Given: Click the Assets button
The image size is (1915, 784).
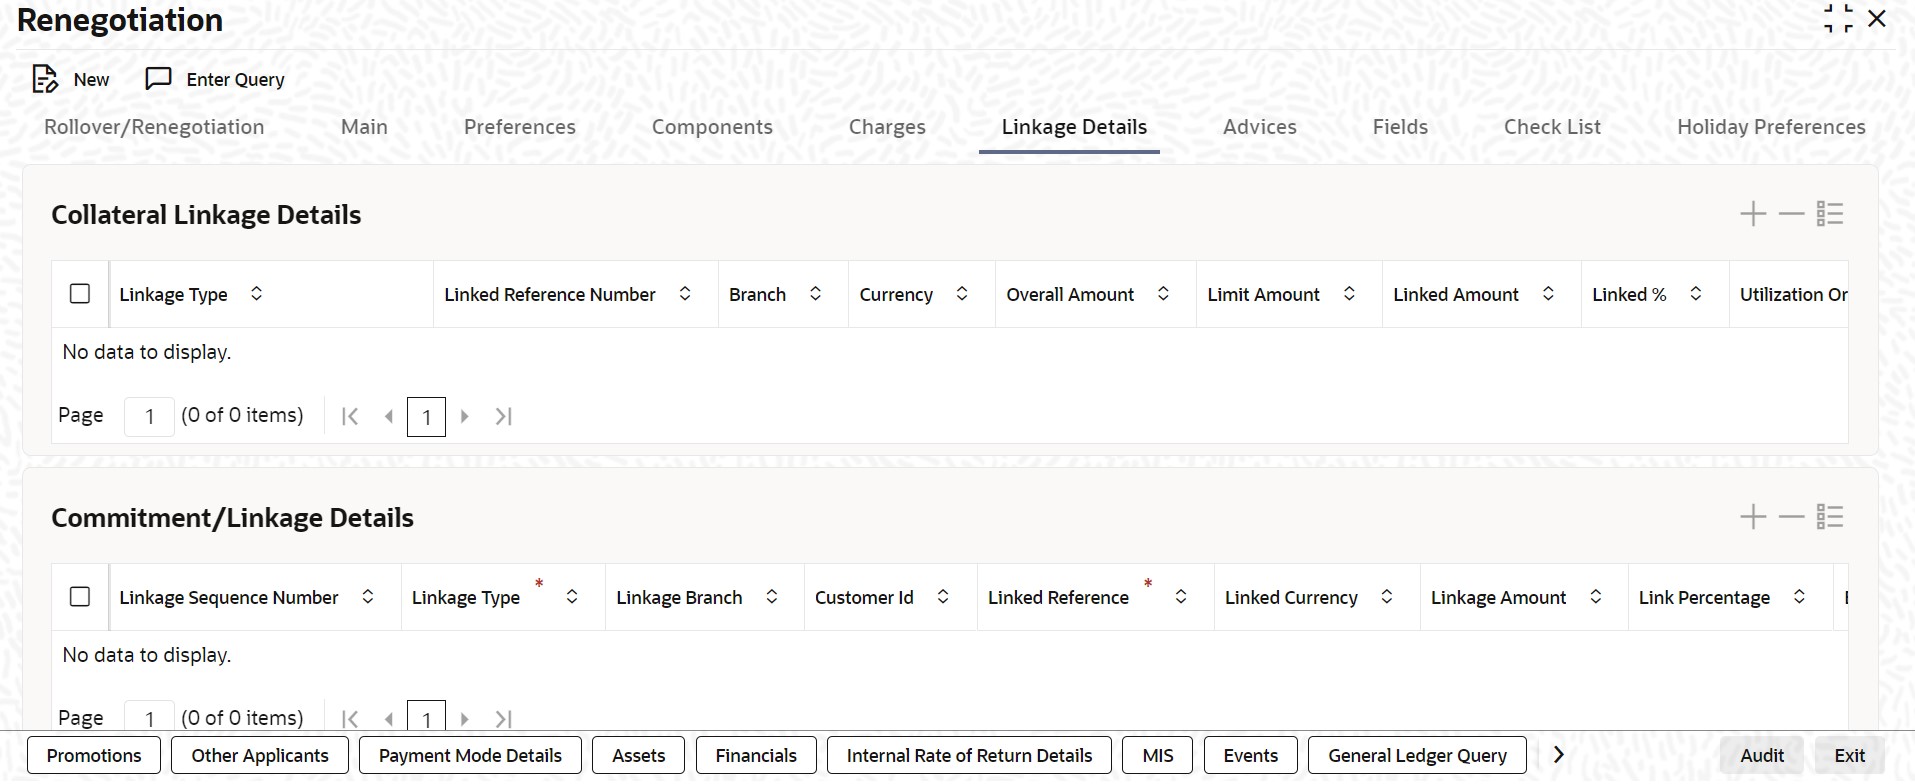Looking at the screenshot, I should click(x=638, y=755).
